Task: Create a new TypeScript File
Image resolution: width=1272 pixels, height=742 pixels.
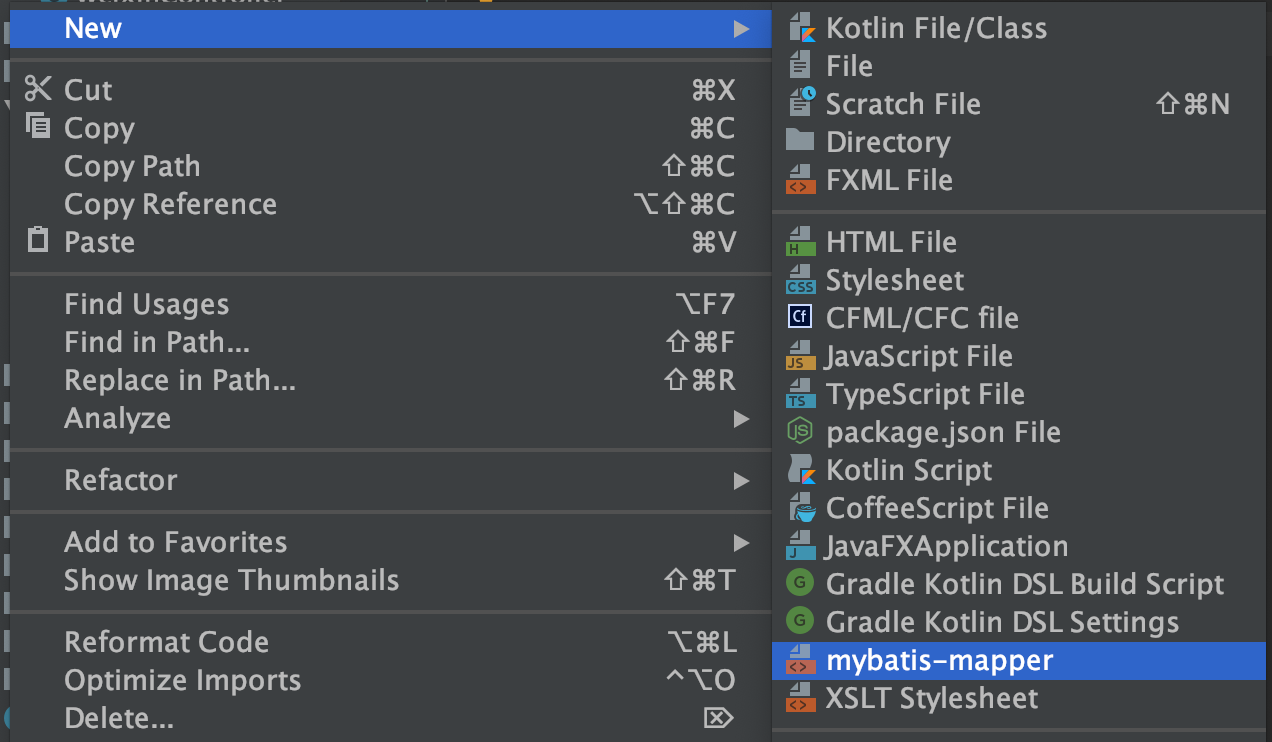Action: click(925, 394)
